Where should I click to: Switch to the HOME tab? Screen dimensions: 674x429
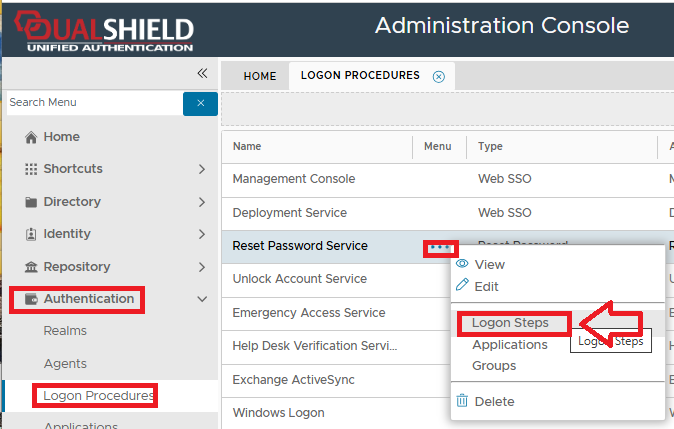coord(260,76)
